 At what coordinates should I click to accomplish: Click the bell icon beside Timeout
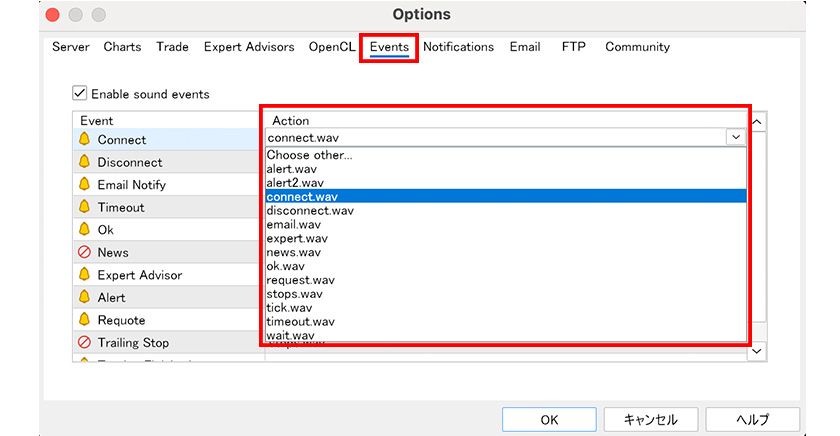click(x=84, y=207)
